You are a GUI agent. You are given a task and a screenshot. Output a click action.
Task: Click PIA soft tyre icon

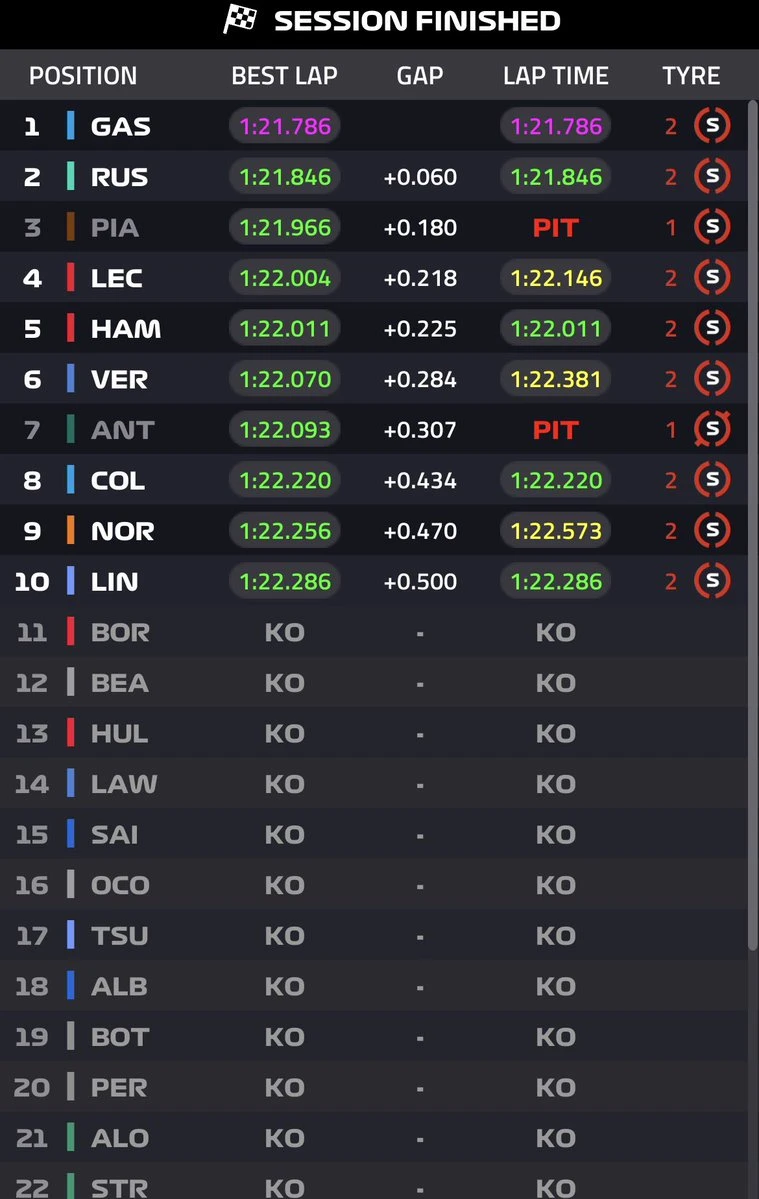[x=712, y=226]
